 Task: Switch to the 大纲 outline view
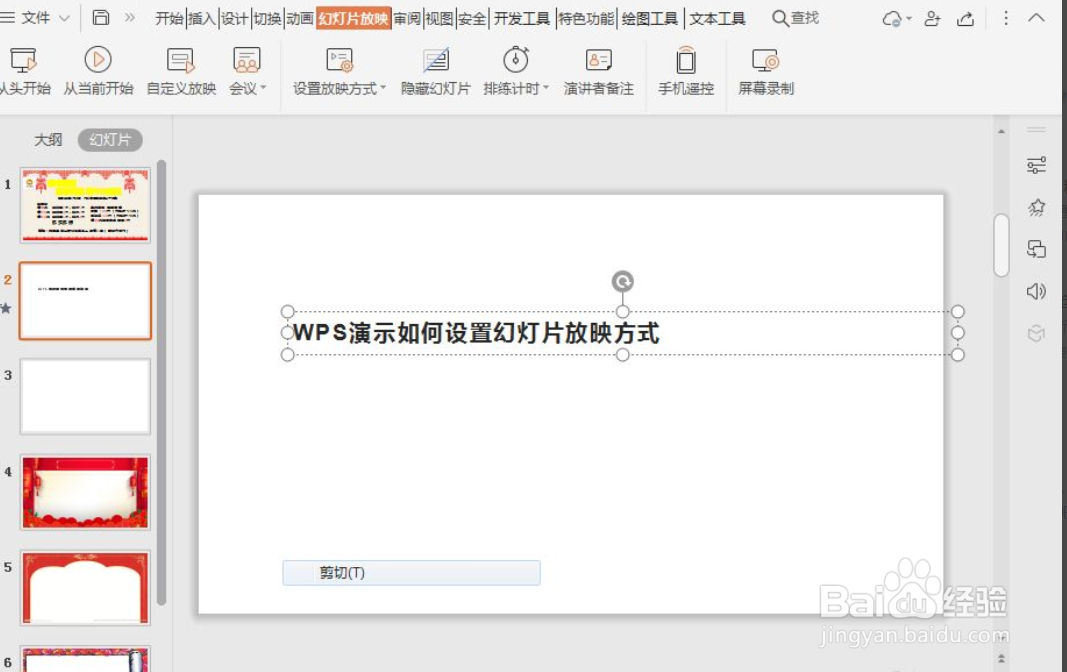48,140
